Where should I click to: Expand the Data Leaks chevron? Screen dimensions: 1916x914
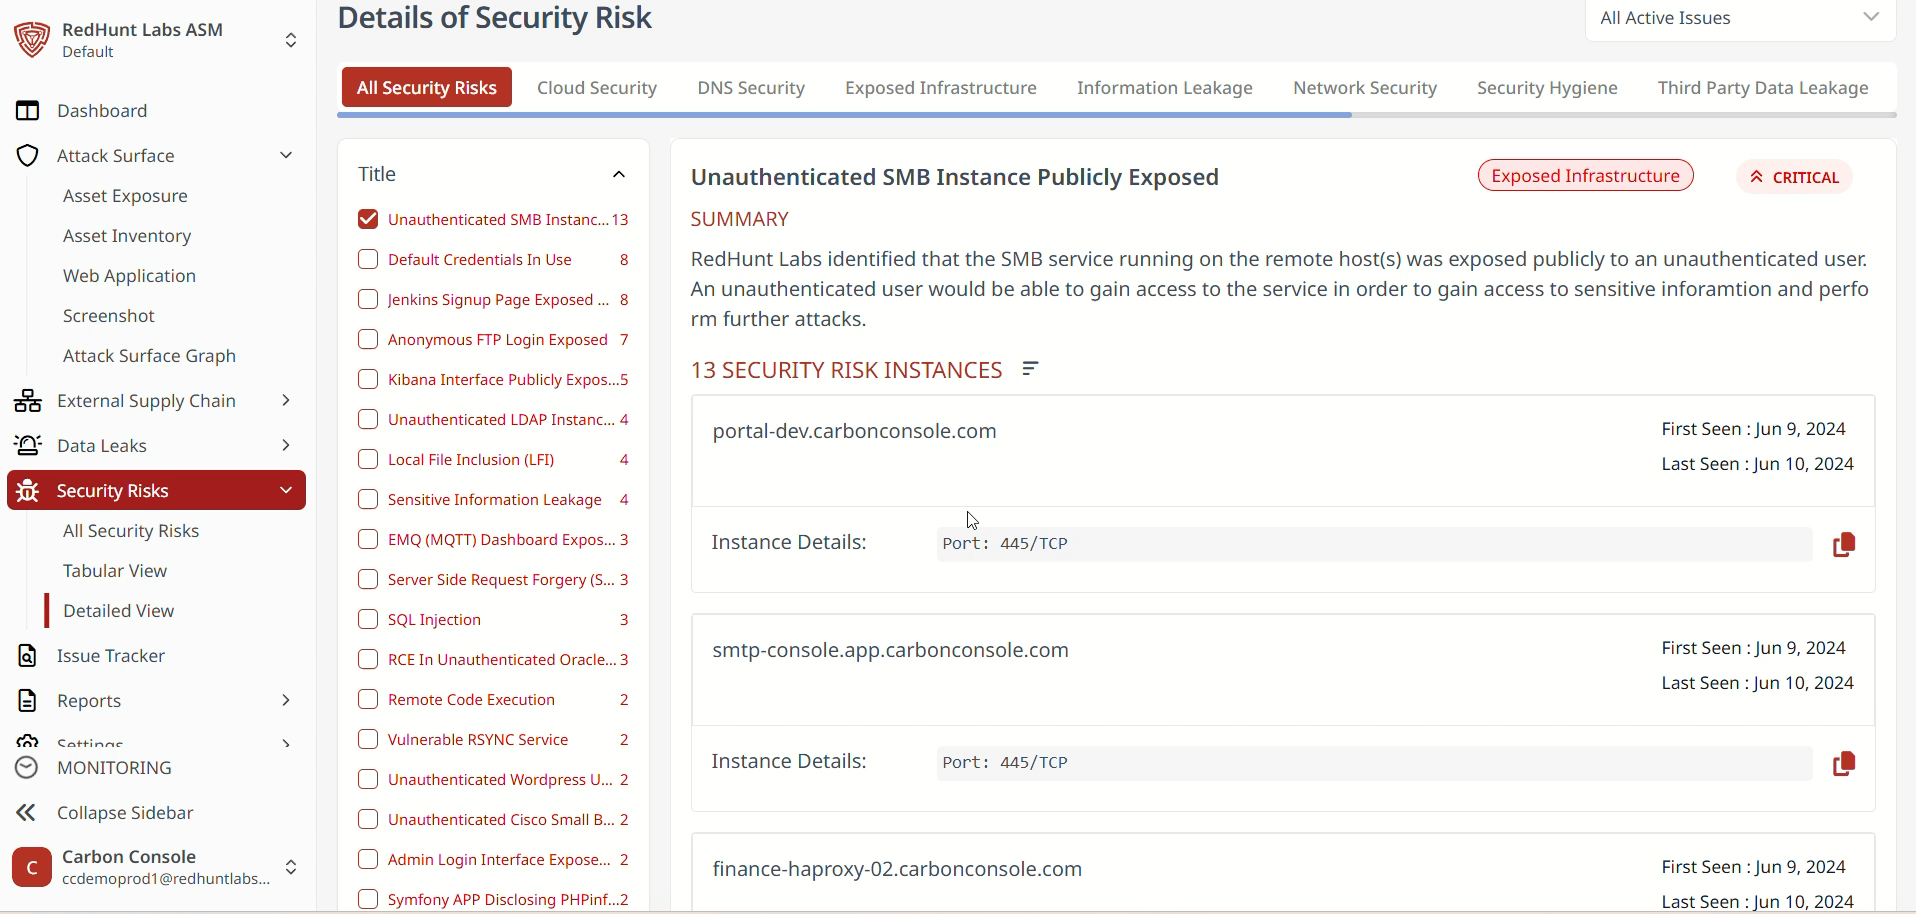tap(286, 445)
